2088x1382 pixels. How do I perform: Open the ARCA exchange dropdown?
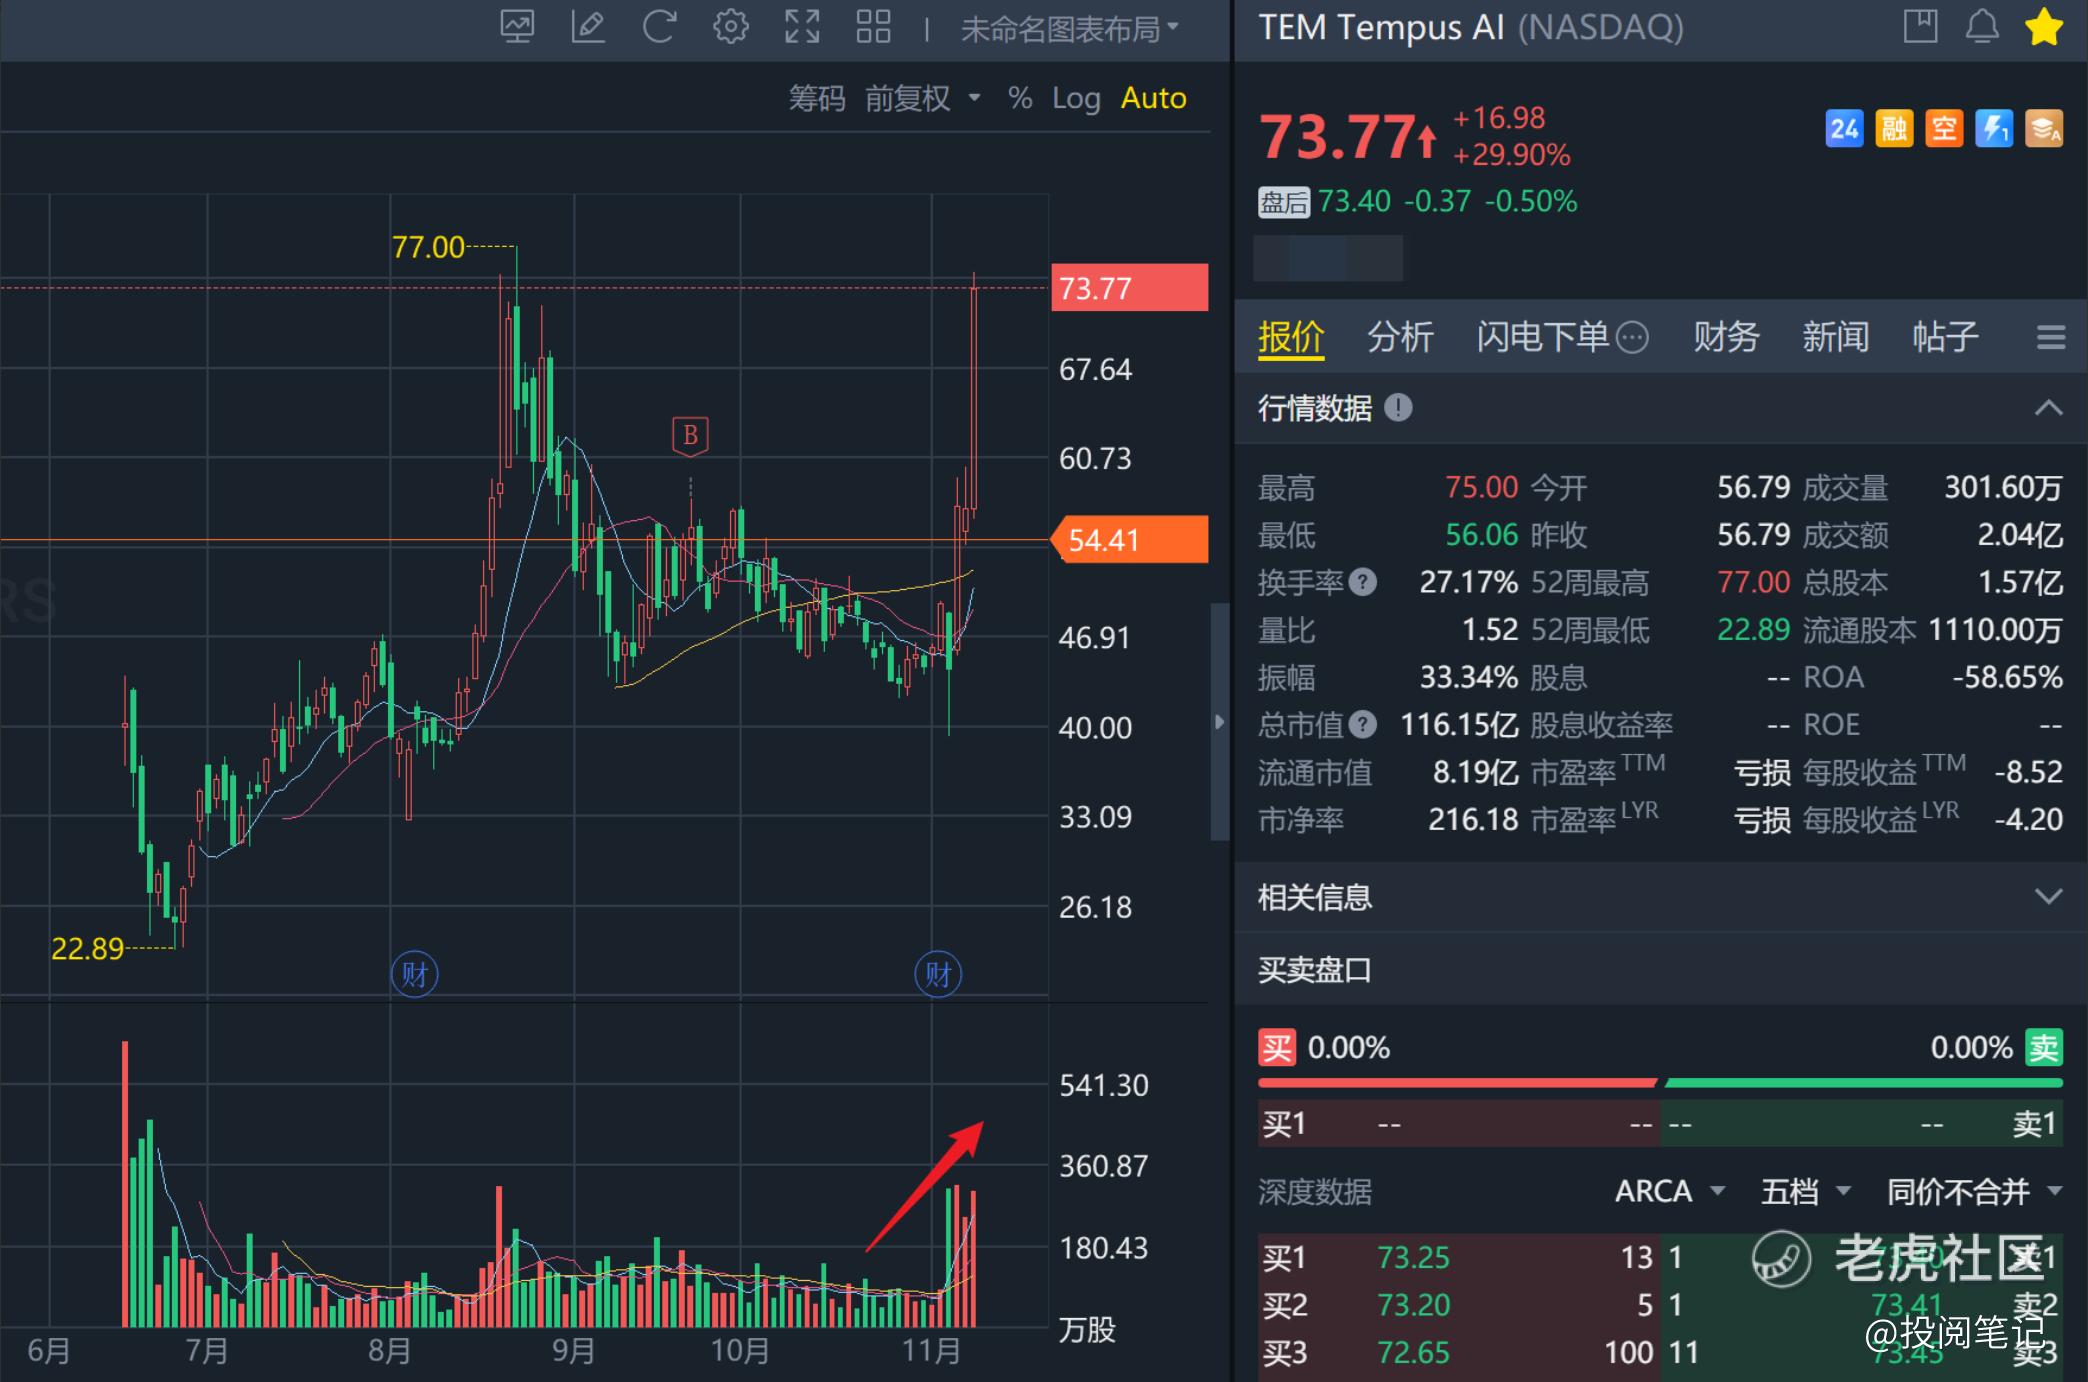1670,1191
